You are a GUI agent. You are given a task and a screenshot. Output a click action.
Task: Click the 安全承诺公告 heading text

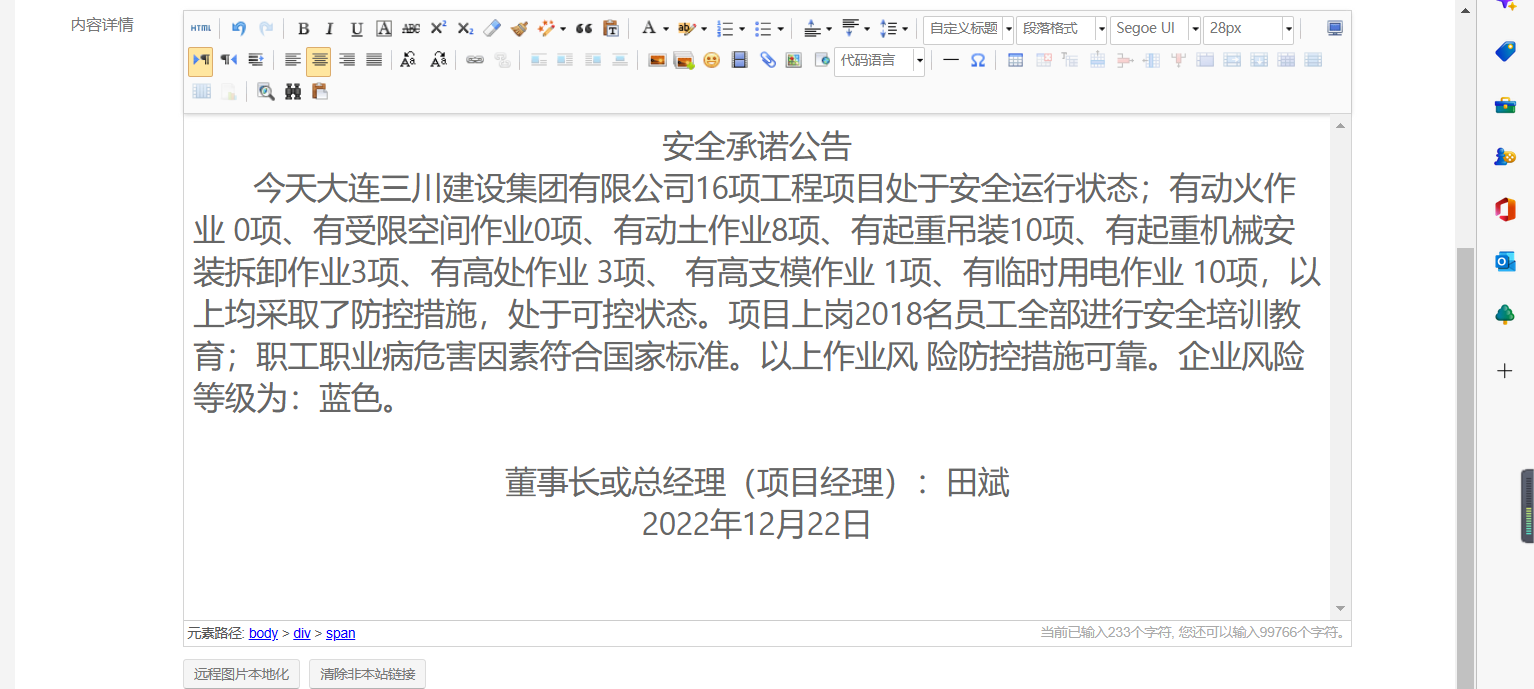(757, 147)
